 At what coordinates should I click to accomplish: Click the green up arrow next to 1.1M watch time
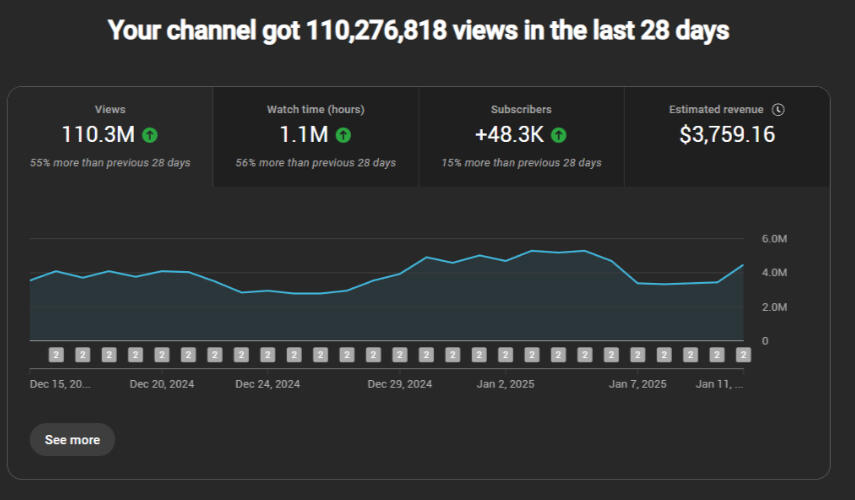pyautogui.click(x=343, y=135)
